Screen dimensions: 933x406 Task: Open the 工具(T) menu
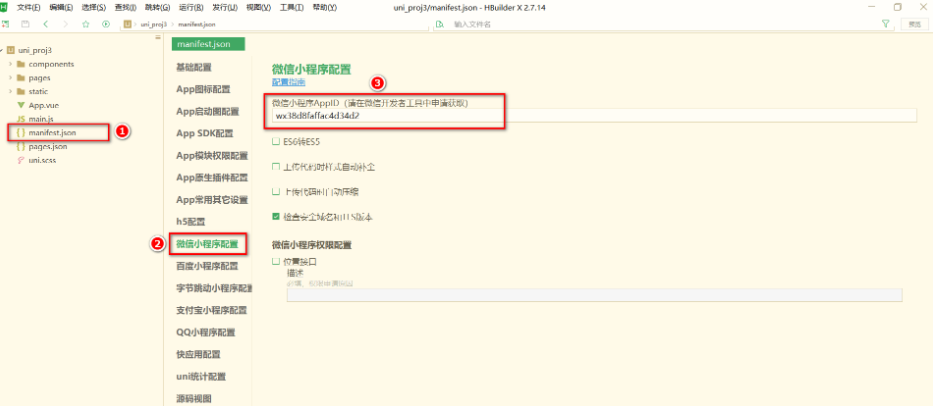(x=292, y=8)
